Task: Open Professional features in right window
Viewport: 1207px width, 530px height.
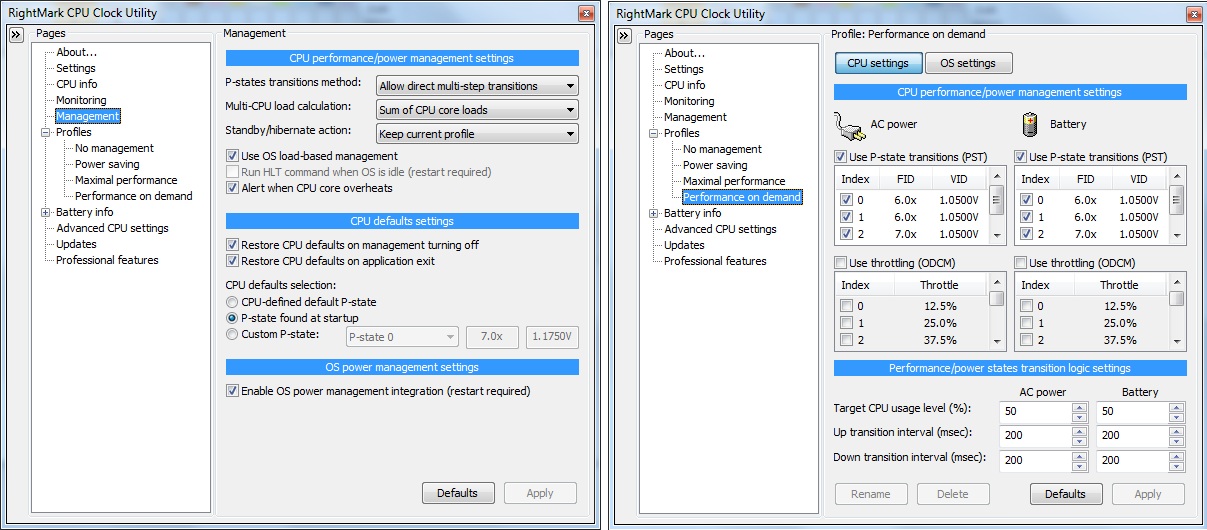Action: [715, 261]
